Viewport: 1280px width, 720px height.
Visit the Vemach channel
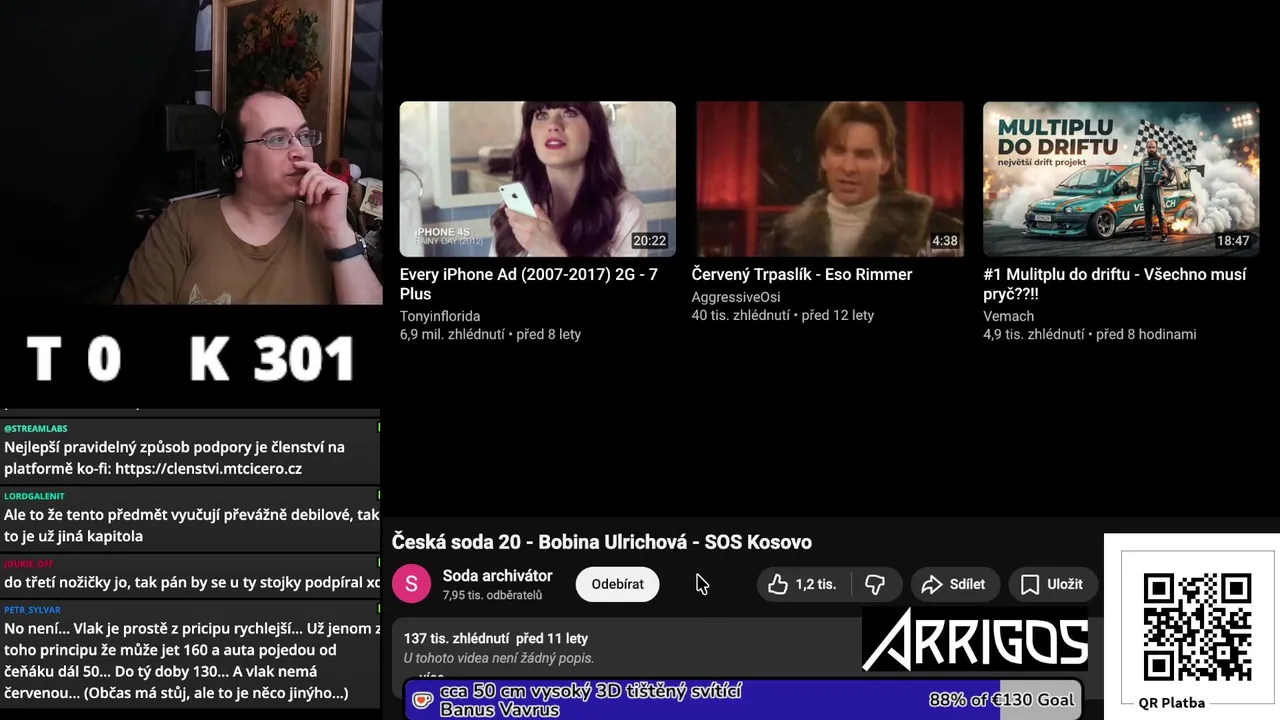coord(1008,316)
